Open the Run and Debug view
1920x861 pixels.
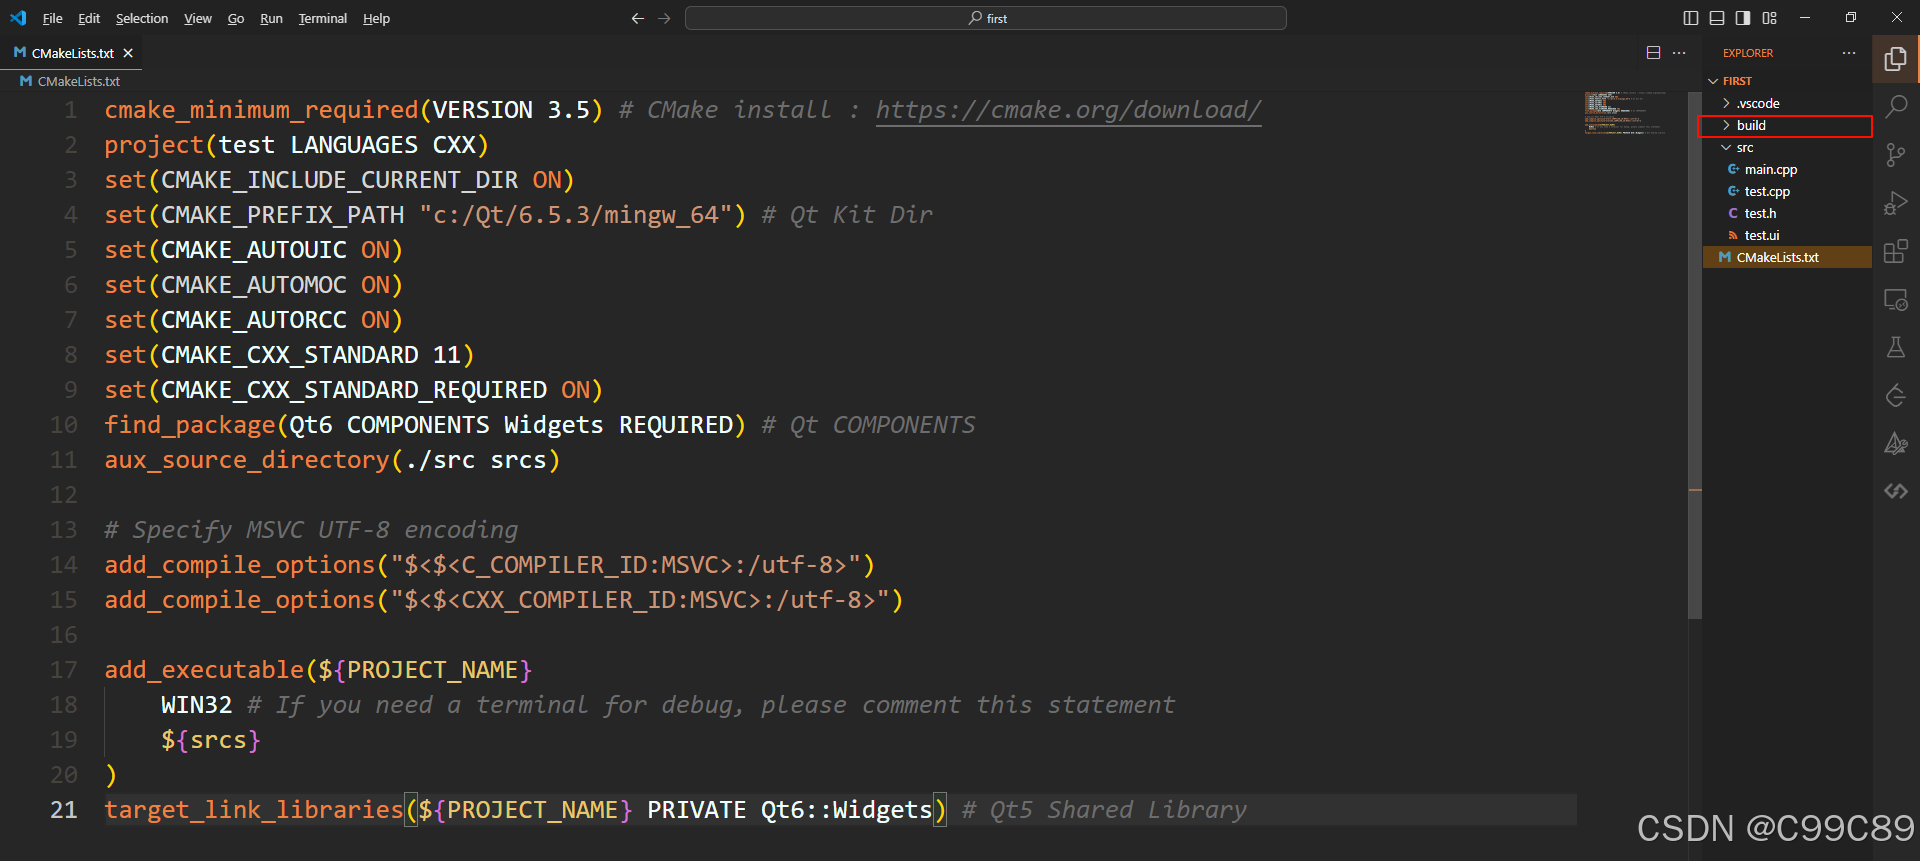coord(1896,203)
